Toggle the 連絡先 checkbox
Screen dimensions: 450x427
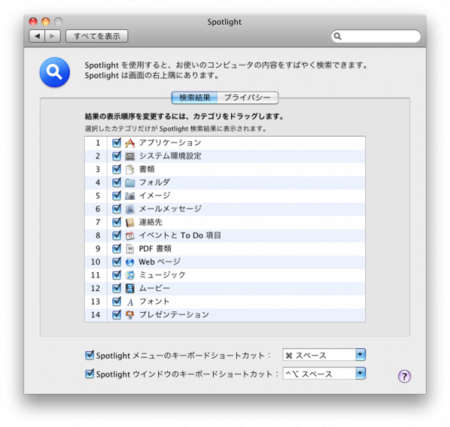coord(116,222)
